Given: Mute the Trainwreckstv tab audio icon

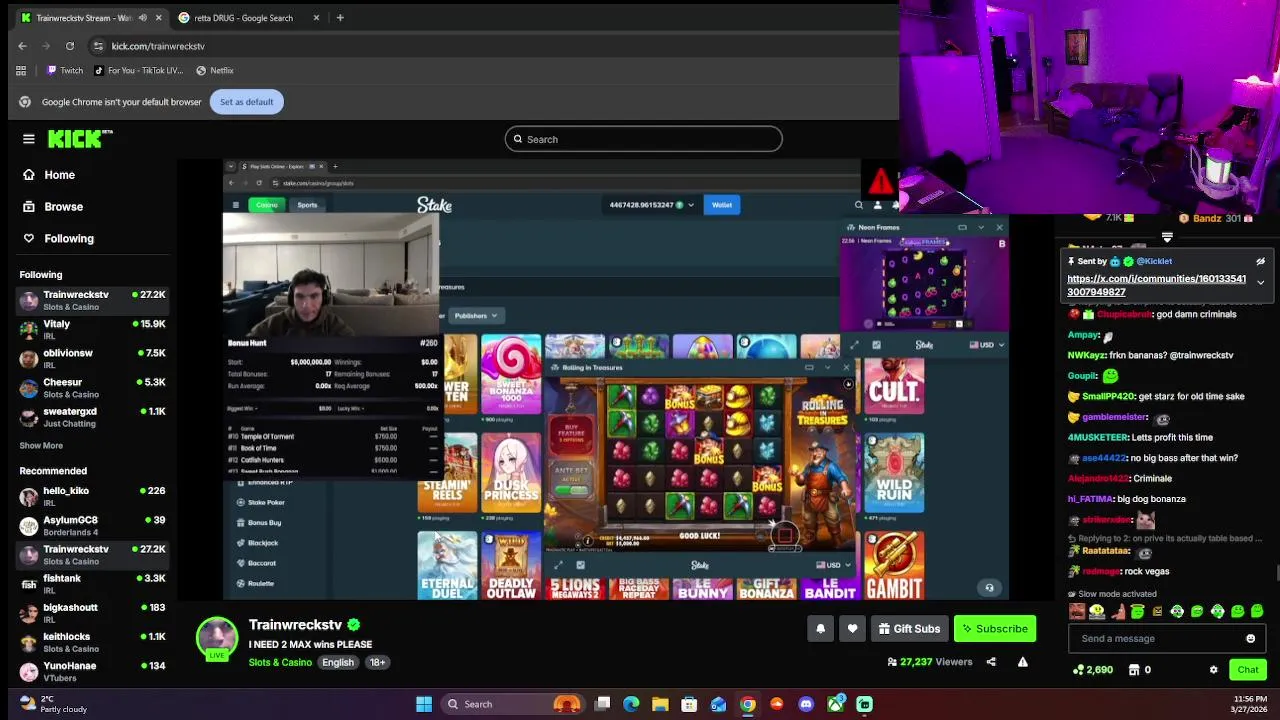Looking at the screenshot, I should 143,18.
